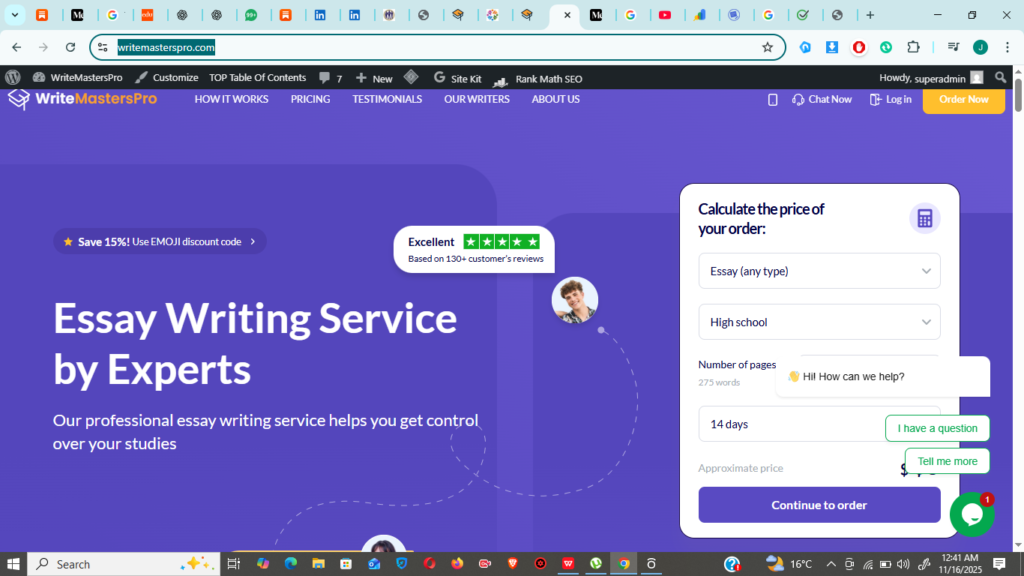This screenshot has width=1024, height=576.
Task: Bookmark this page with the star icon
Action: pos(767,47)
